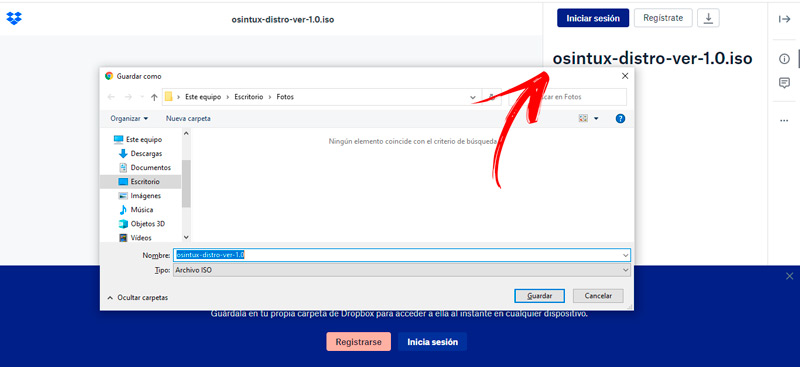Open the comments icon in Dropbox sidebar
The width and height of the screenshot is (800, 367).
(x=784, y=83)
